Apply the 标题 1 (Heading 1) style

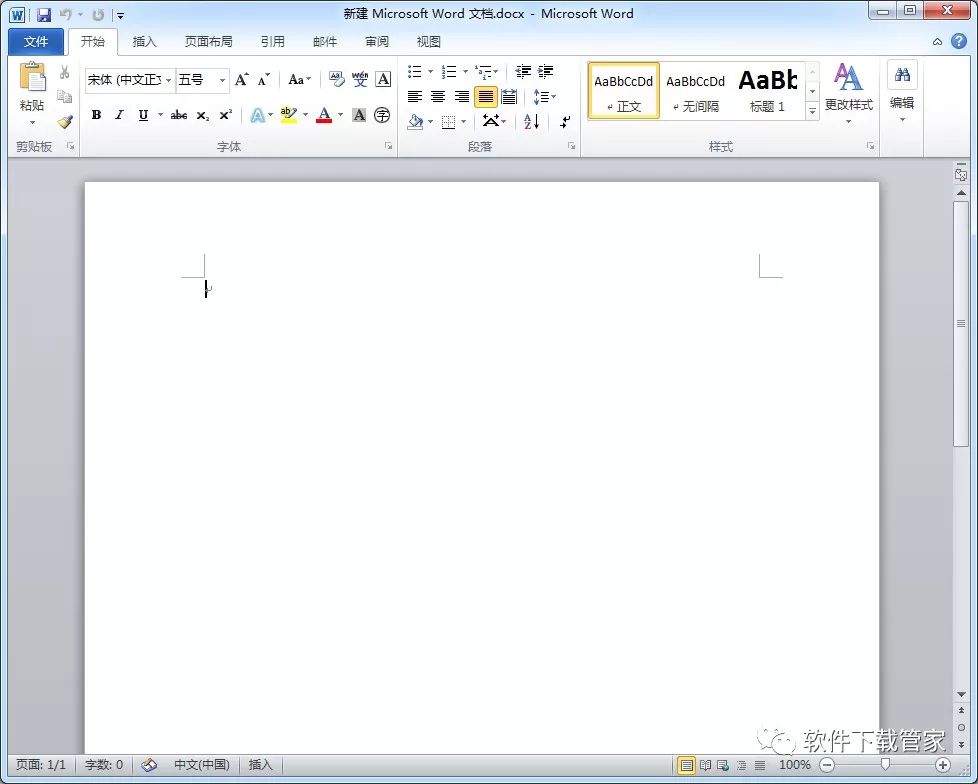click(768, 90)
